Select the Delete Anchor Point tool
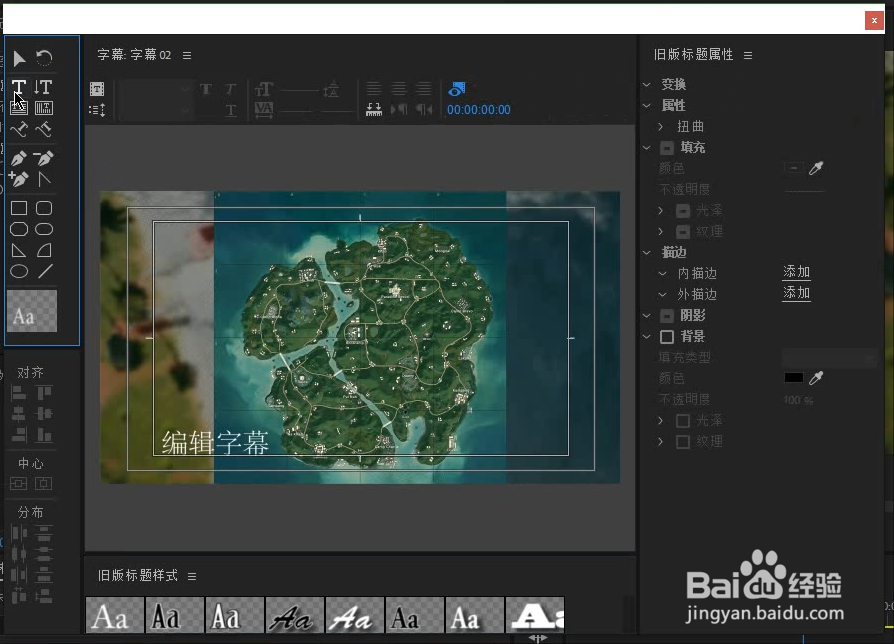Image resolution: width=894 pixels, height=644 pixels. pos(44,158)
